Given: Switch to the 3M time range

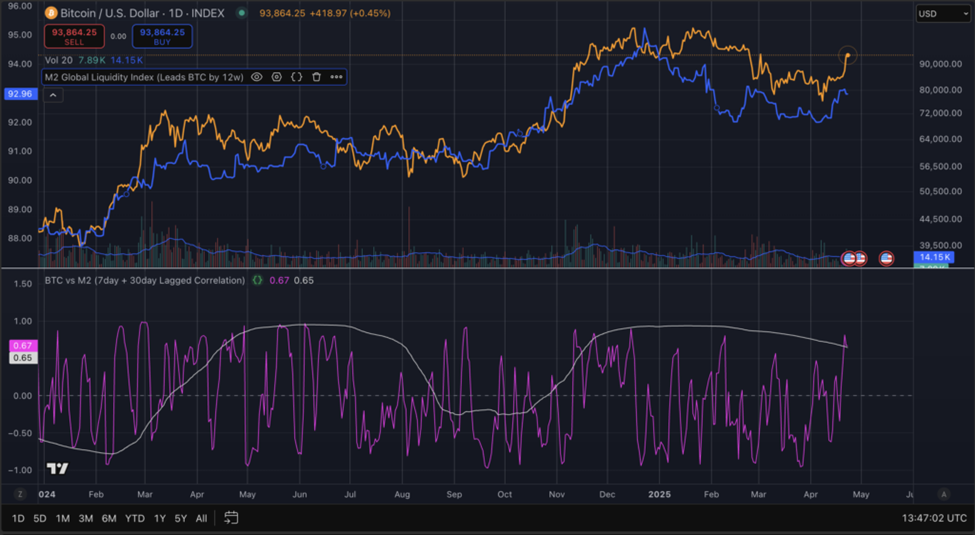Looking at the screenshot, I should click(x=85, y=518).
